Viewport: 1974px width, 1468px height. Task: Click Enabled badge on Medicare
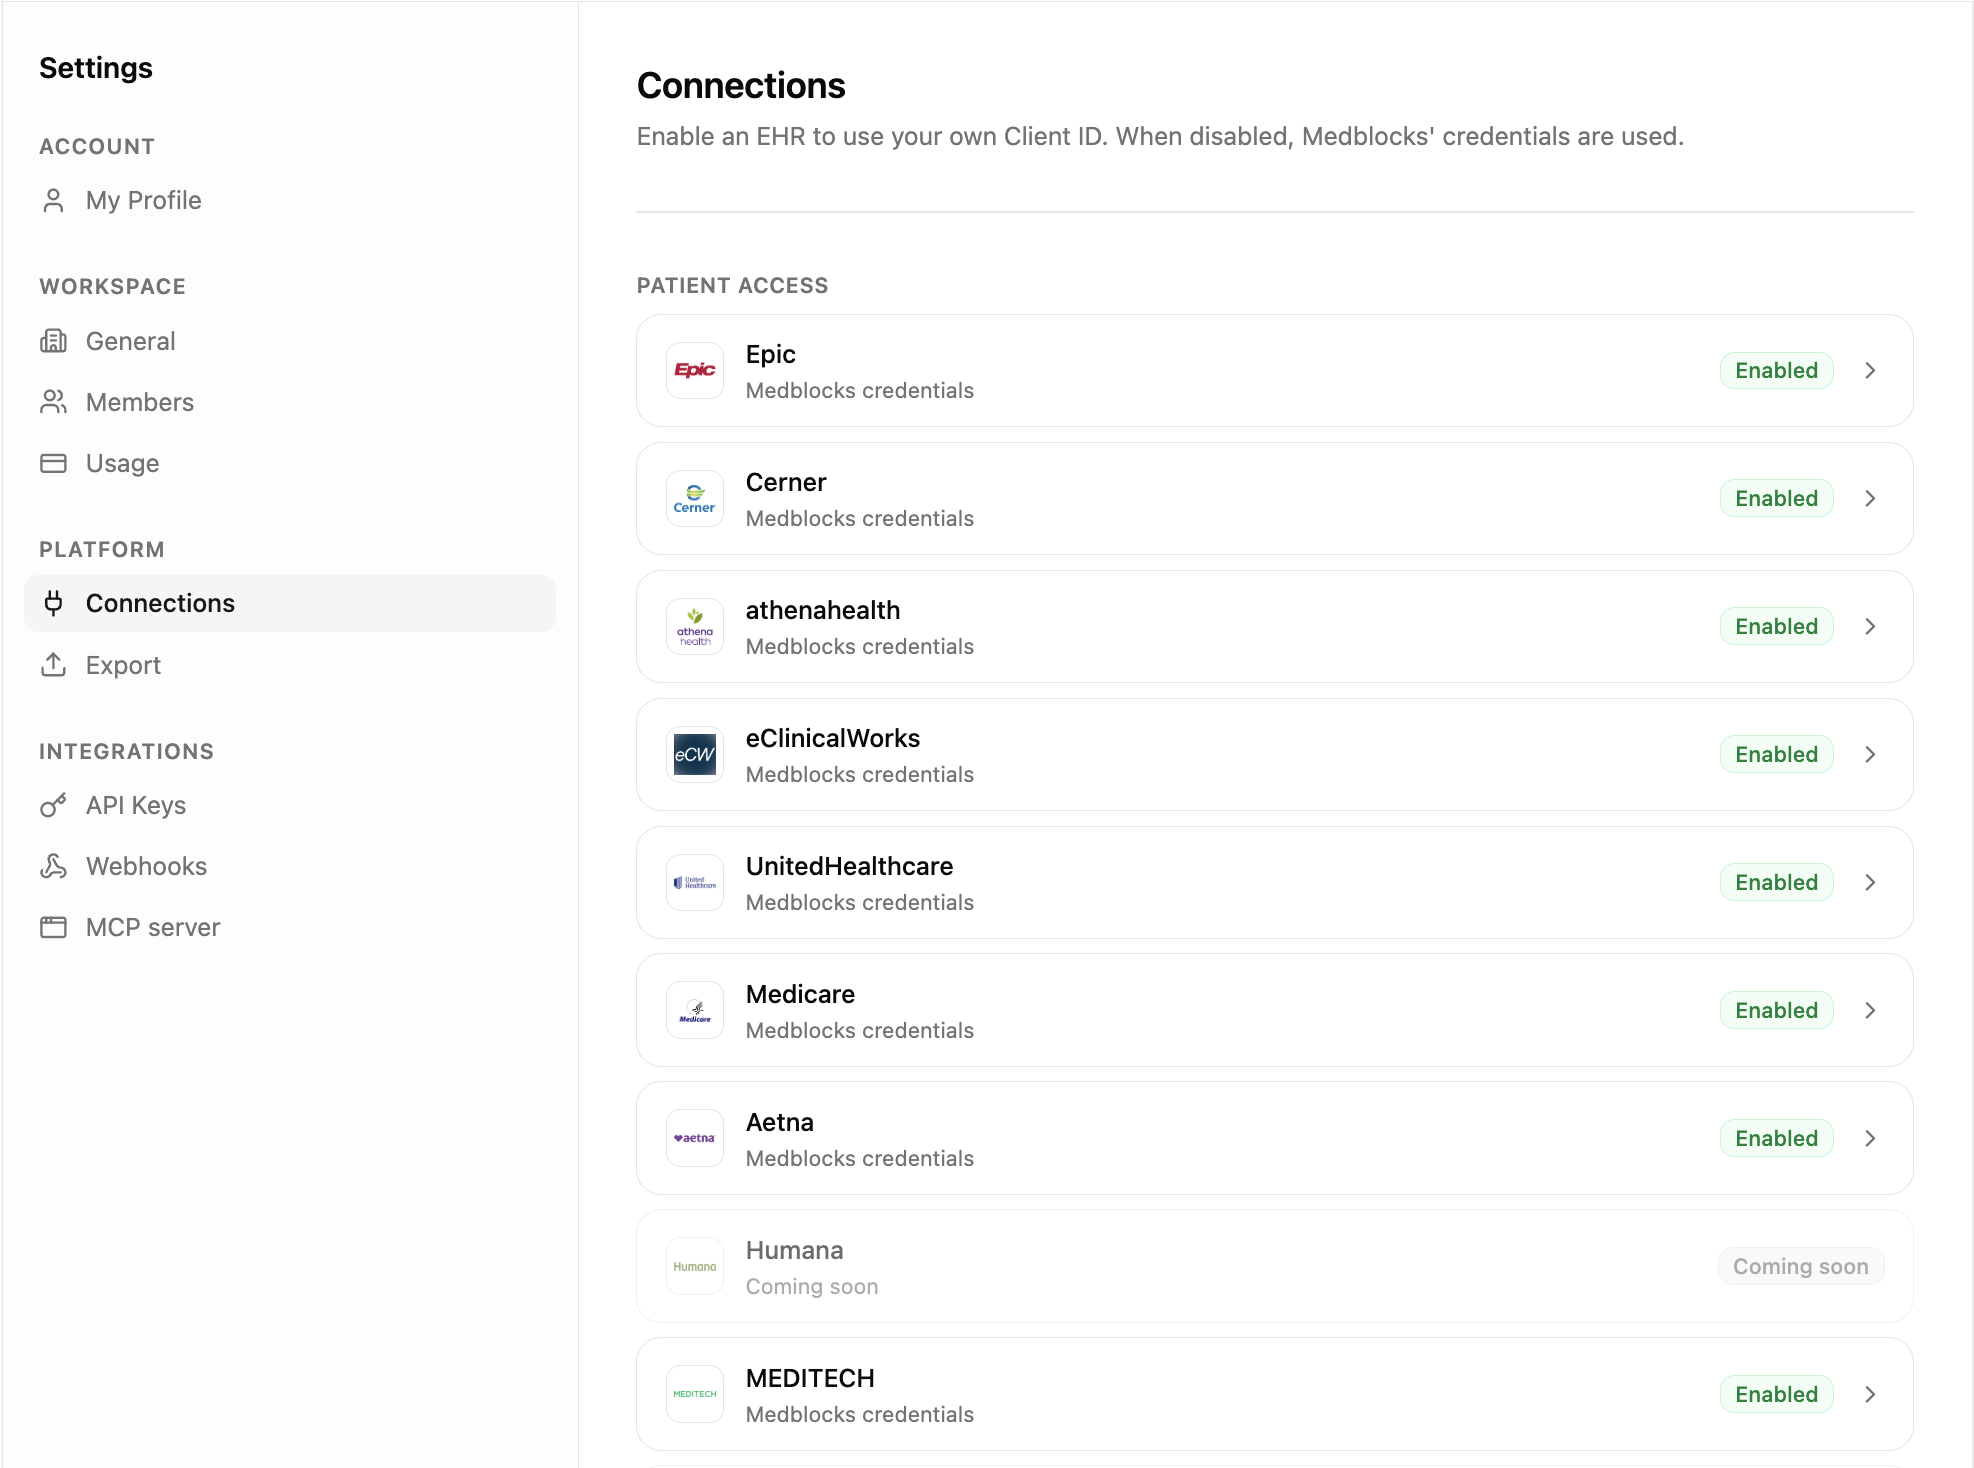pyautogui.click(x=1776, y=1010)
